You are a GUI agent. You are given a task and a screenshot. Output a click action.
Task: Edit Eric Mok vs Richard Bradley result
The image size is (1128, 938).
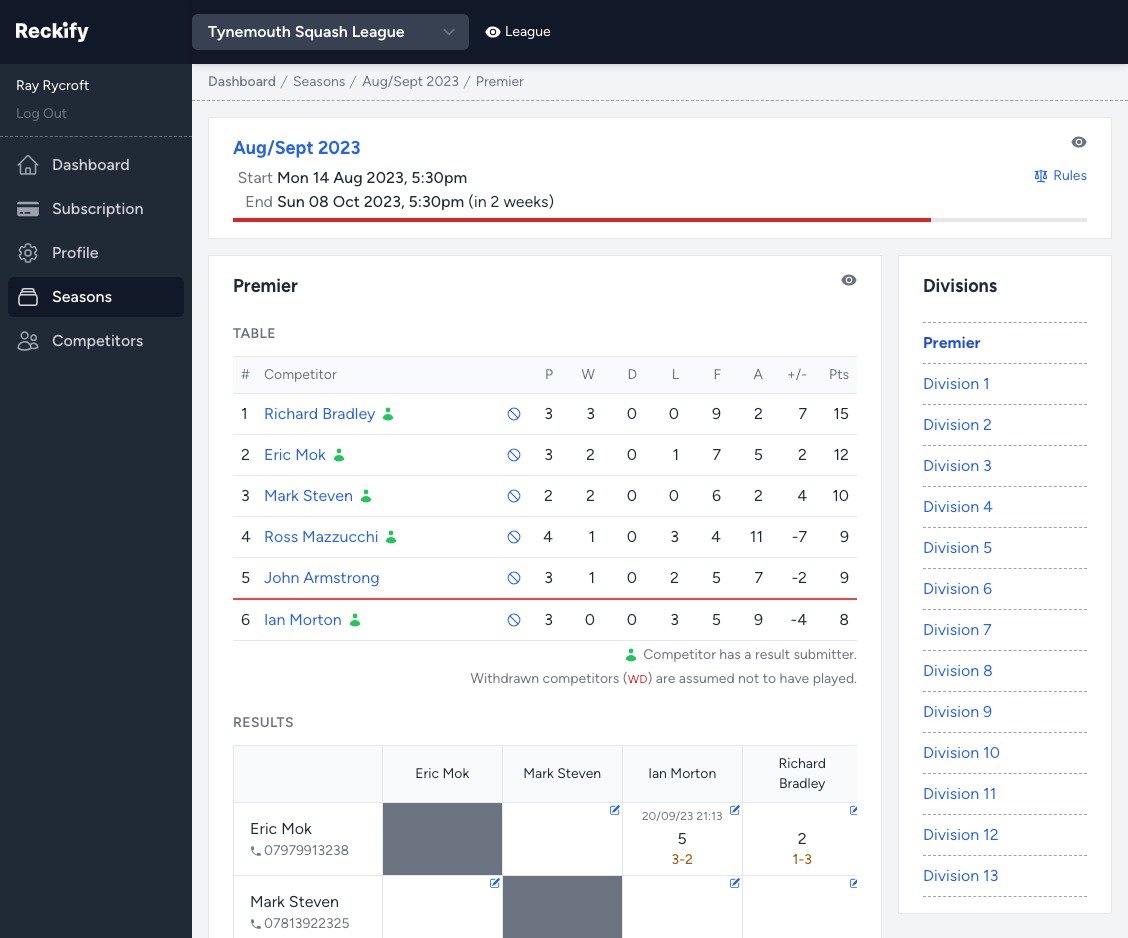point(853,810)
